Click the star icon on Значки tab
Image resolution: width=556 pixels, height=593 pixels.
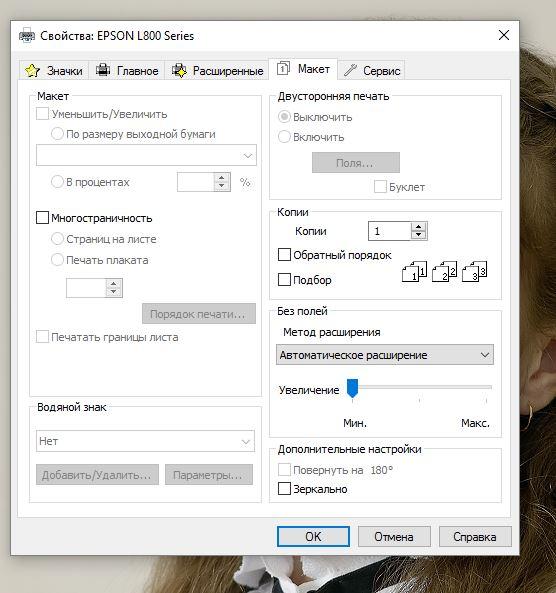(32, 71)
